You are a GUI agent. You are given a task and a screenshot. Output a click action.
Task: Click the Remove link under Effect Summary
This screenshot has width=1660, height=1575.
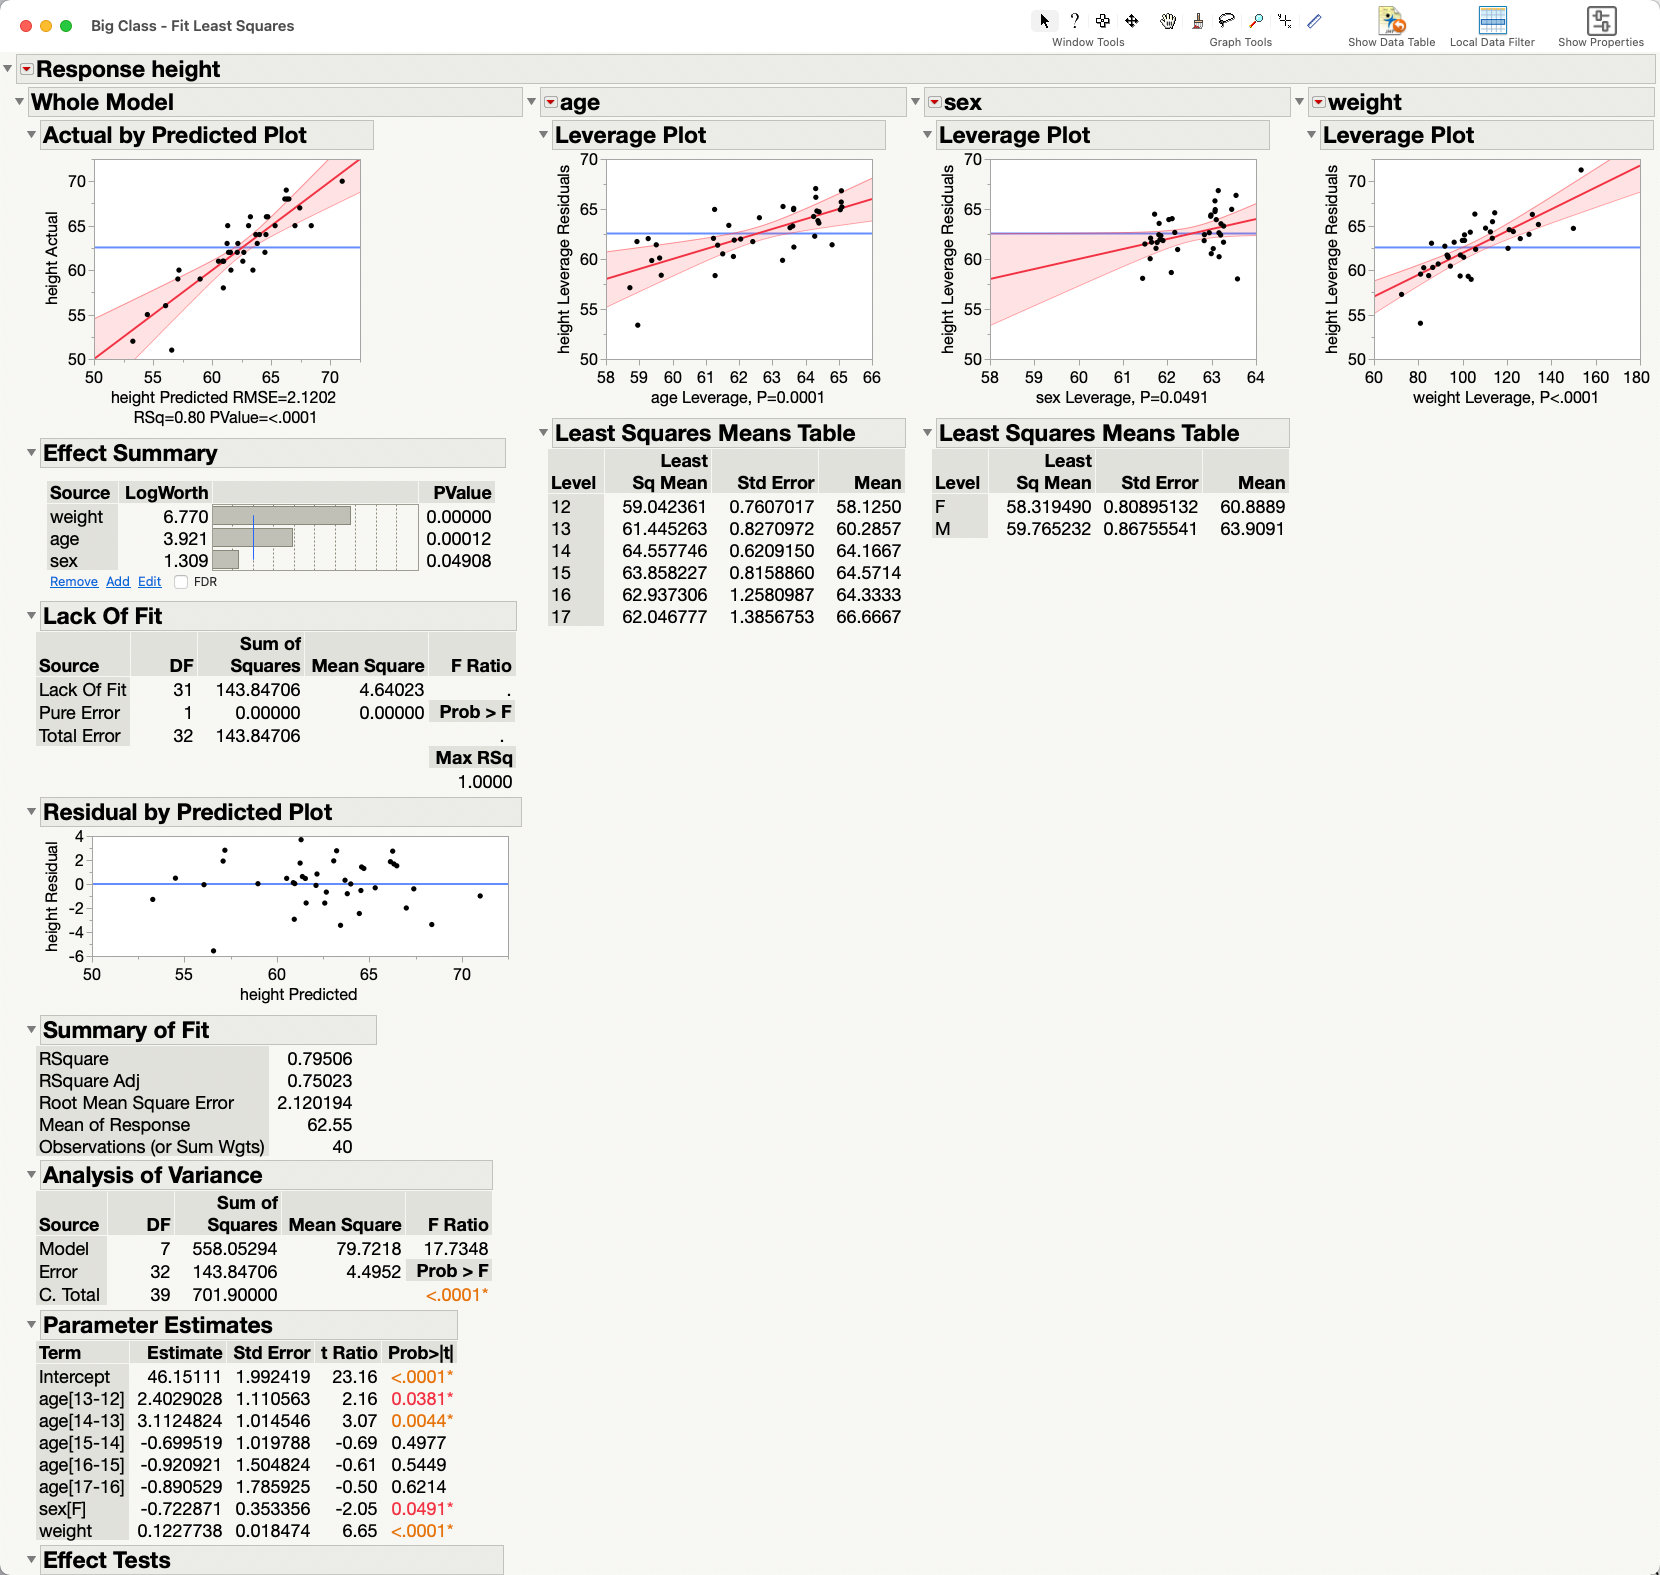click(x=73, y=581)
